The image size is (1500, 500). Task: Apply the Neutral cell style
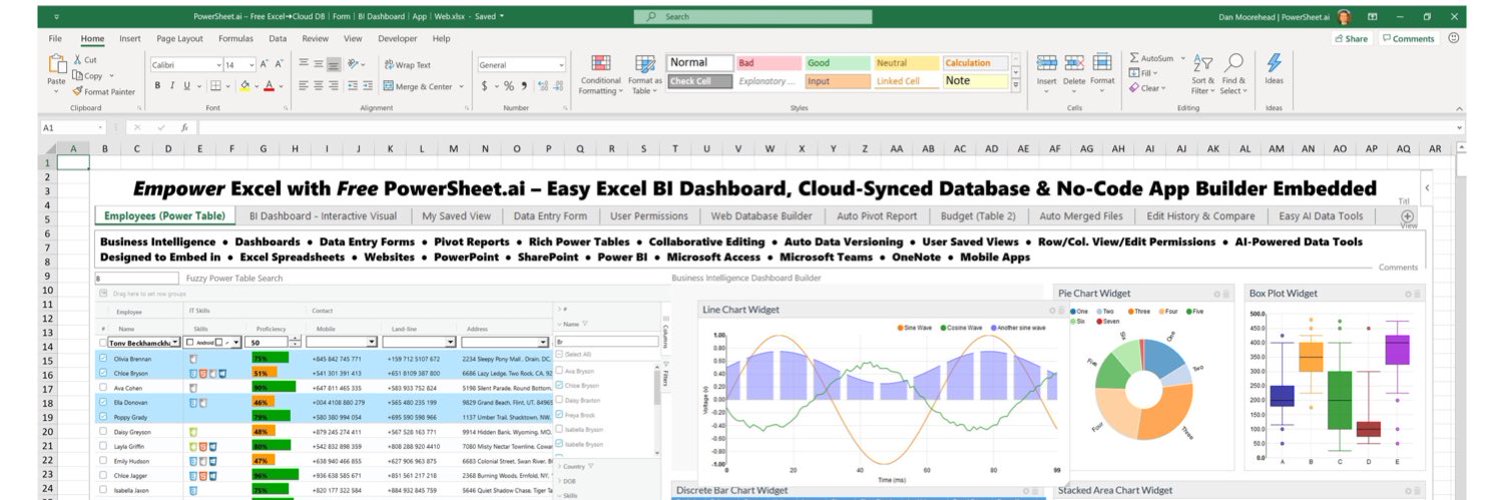coord(905,63)
